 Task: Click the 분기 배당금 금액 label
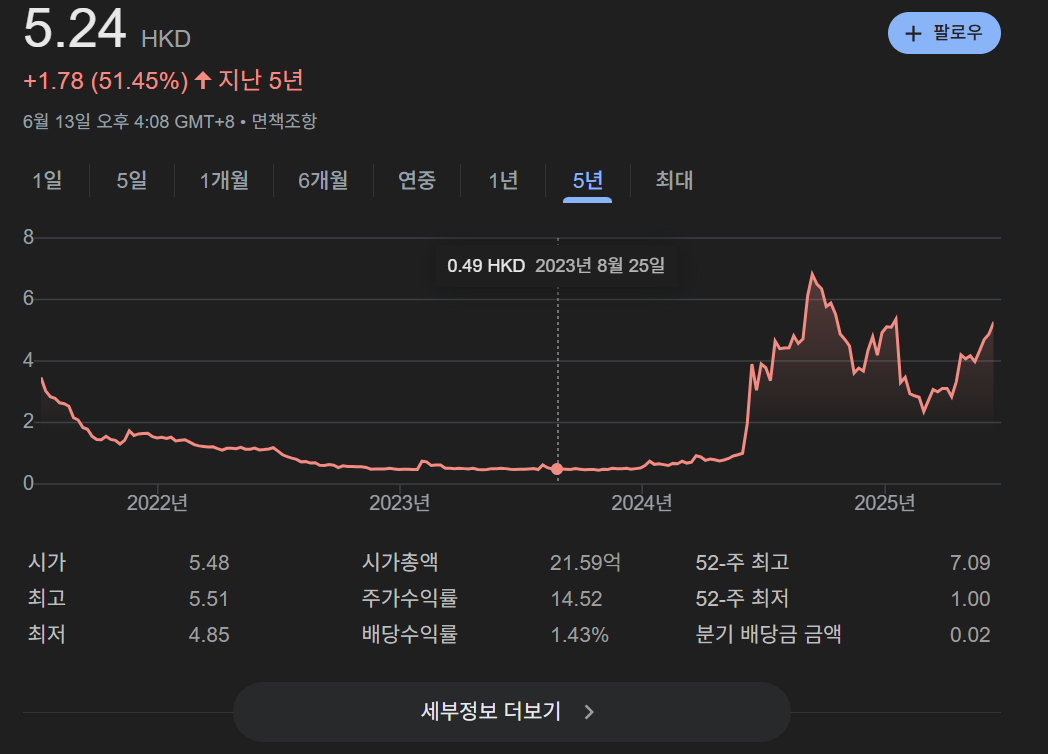coord(768,634)
